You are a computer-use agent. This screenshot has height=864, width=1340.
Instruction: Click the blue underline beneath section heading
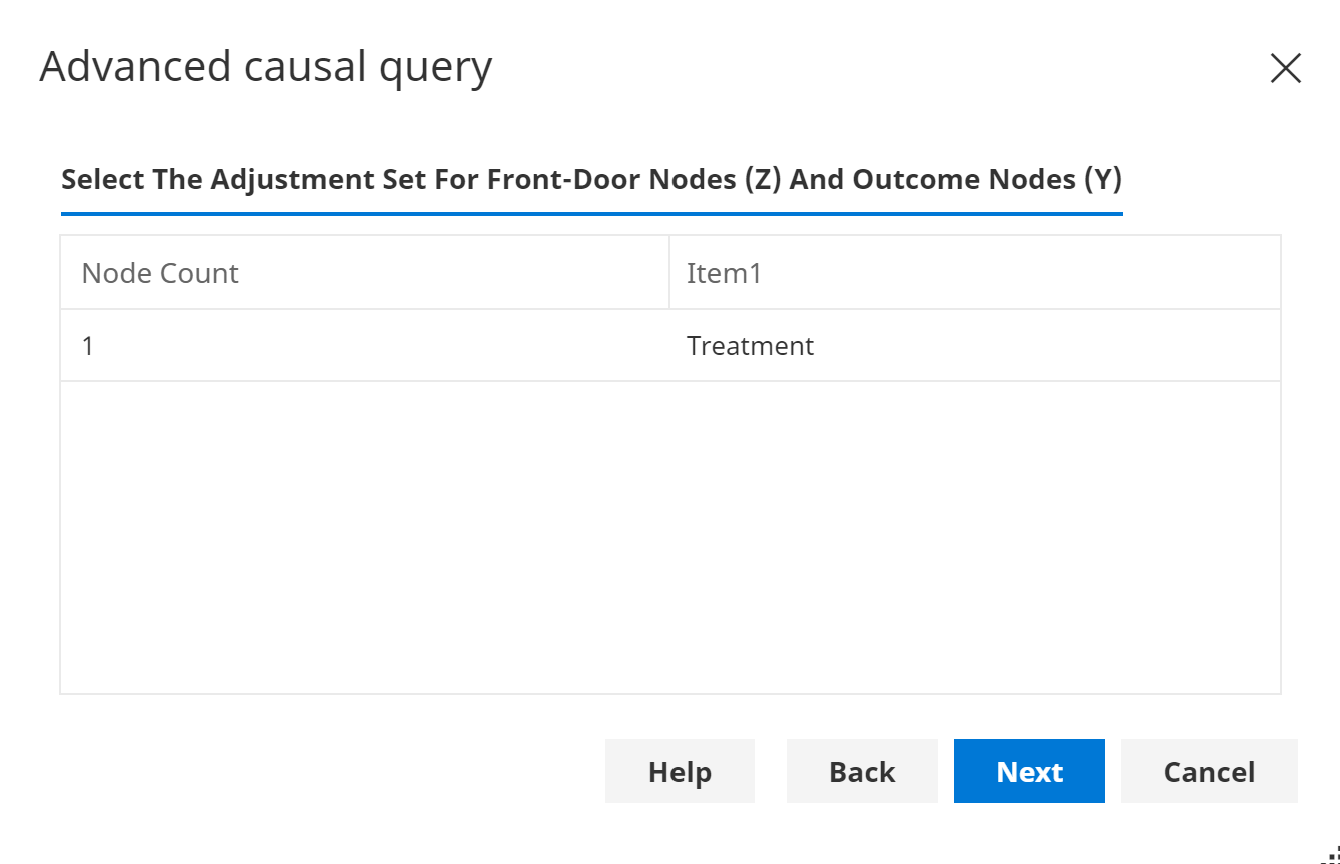coord(591,213)
